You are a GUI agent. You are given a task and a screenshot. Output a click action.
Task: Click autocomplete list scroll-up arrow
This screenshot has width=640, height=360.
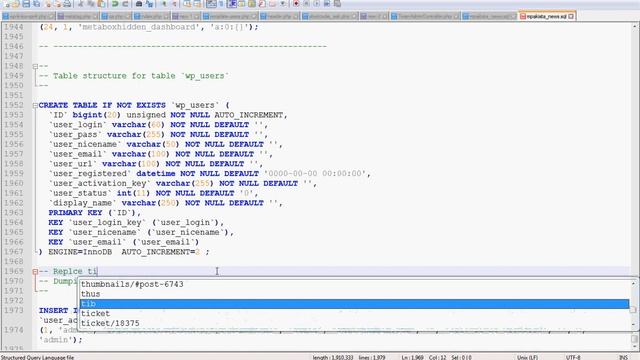click(x=633, y=283)
